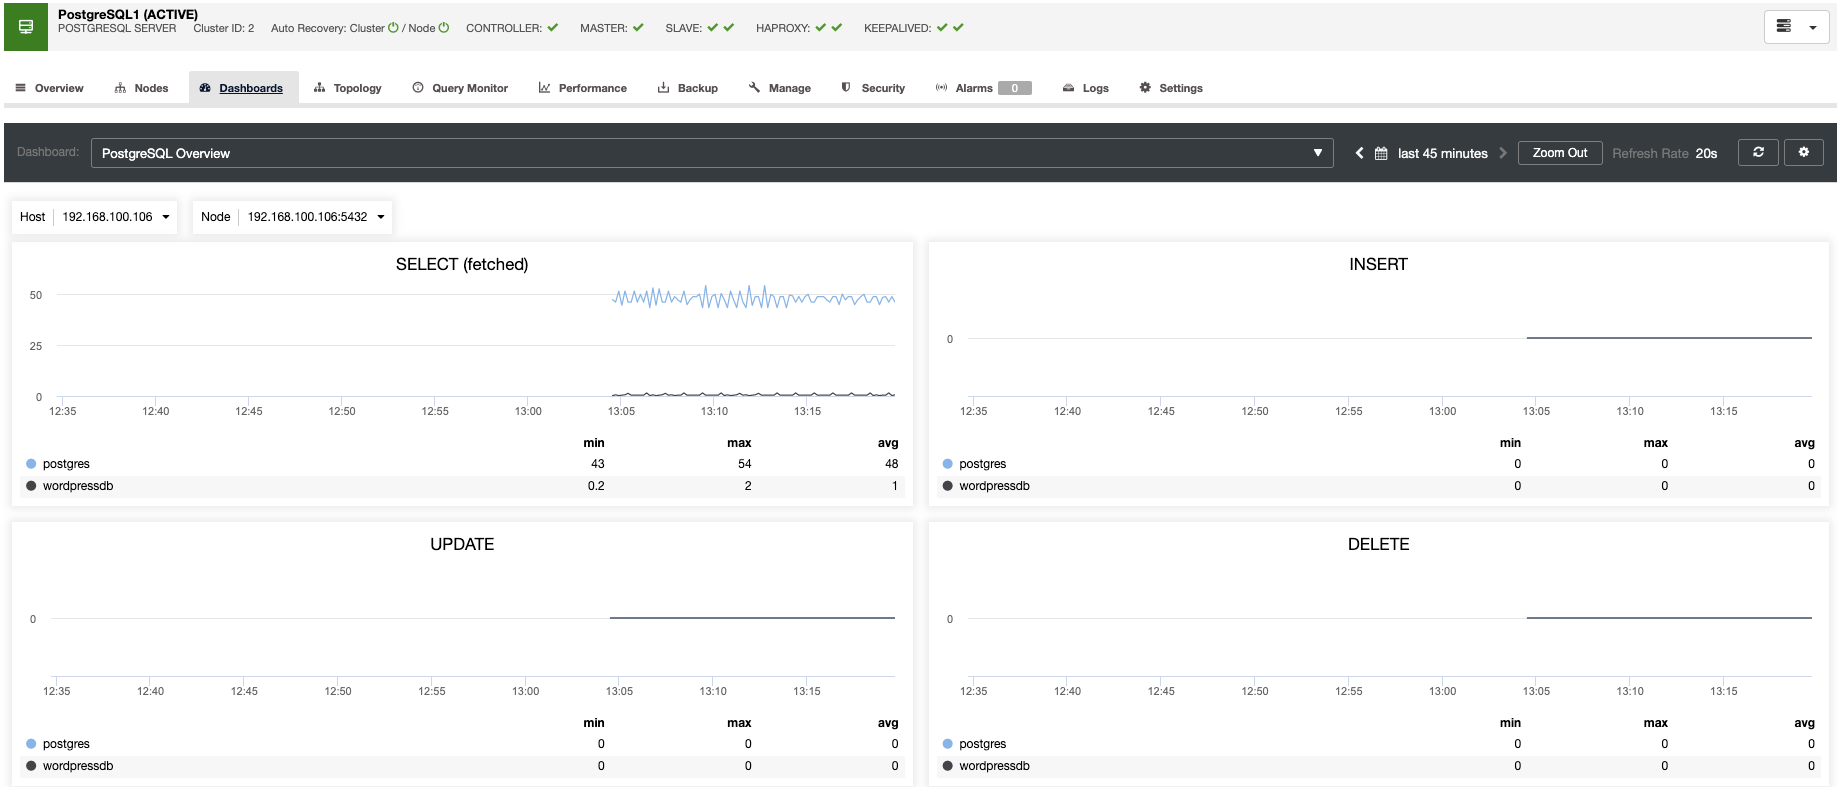1838x787 pixels.
Task: Click the first HAPROXY status checkmark
Action: (821, 28)
